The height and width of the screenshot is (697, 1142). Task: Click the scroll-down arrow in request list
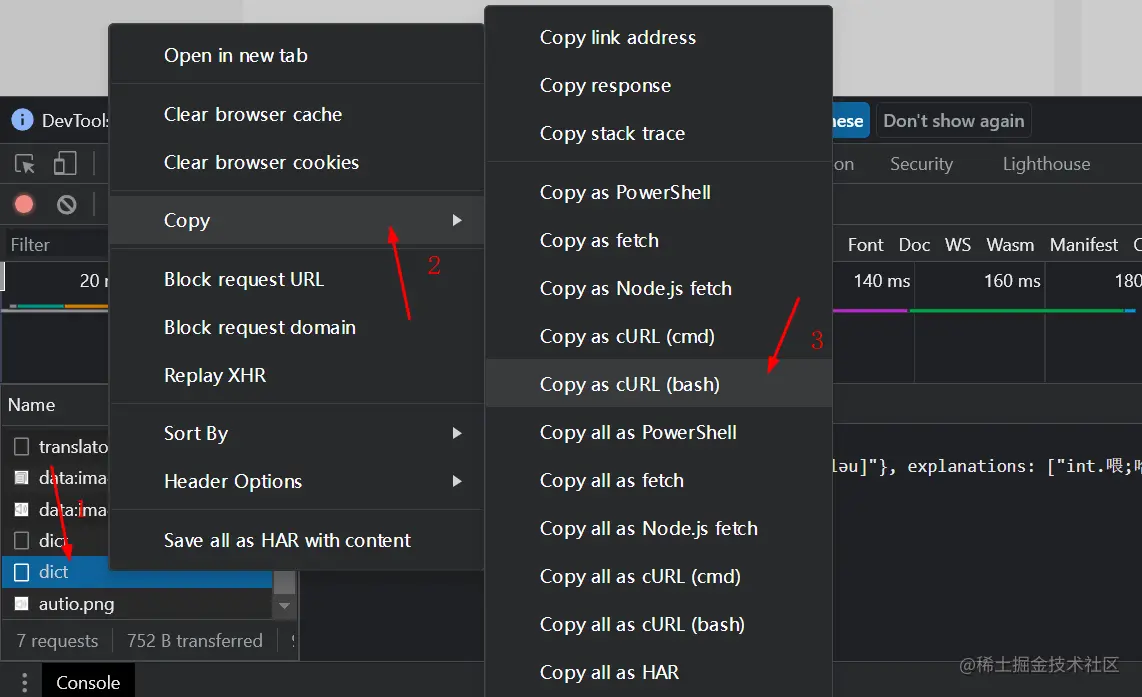pyautogui.click(x=285, y=606)
